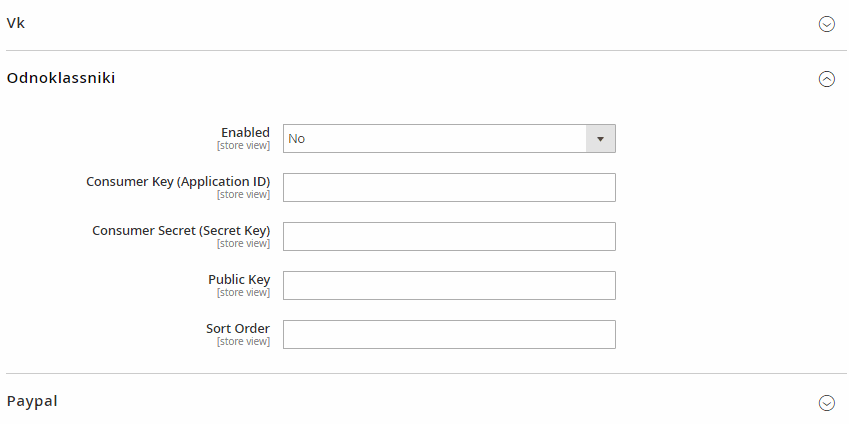This screenshot has width=849, height=424.
Task: Click the Enabled field label
Action: 245,132
